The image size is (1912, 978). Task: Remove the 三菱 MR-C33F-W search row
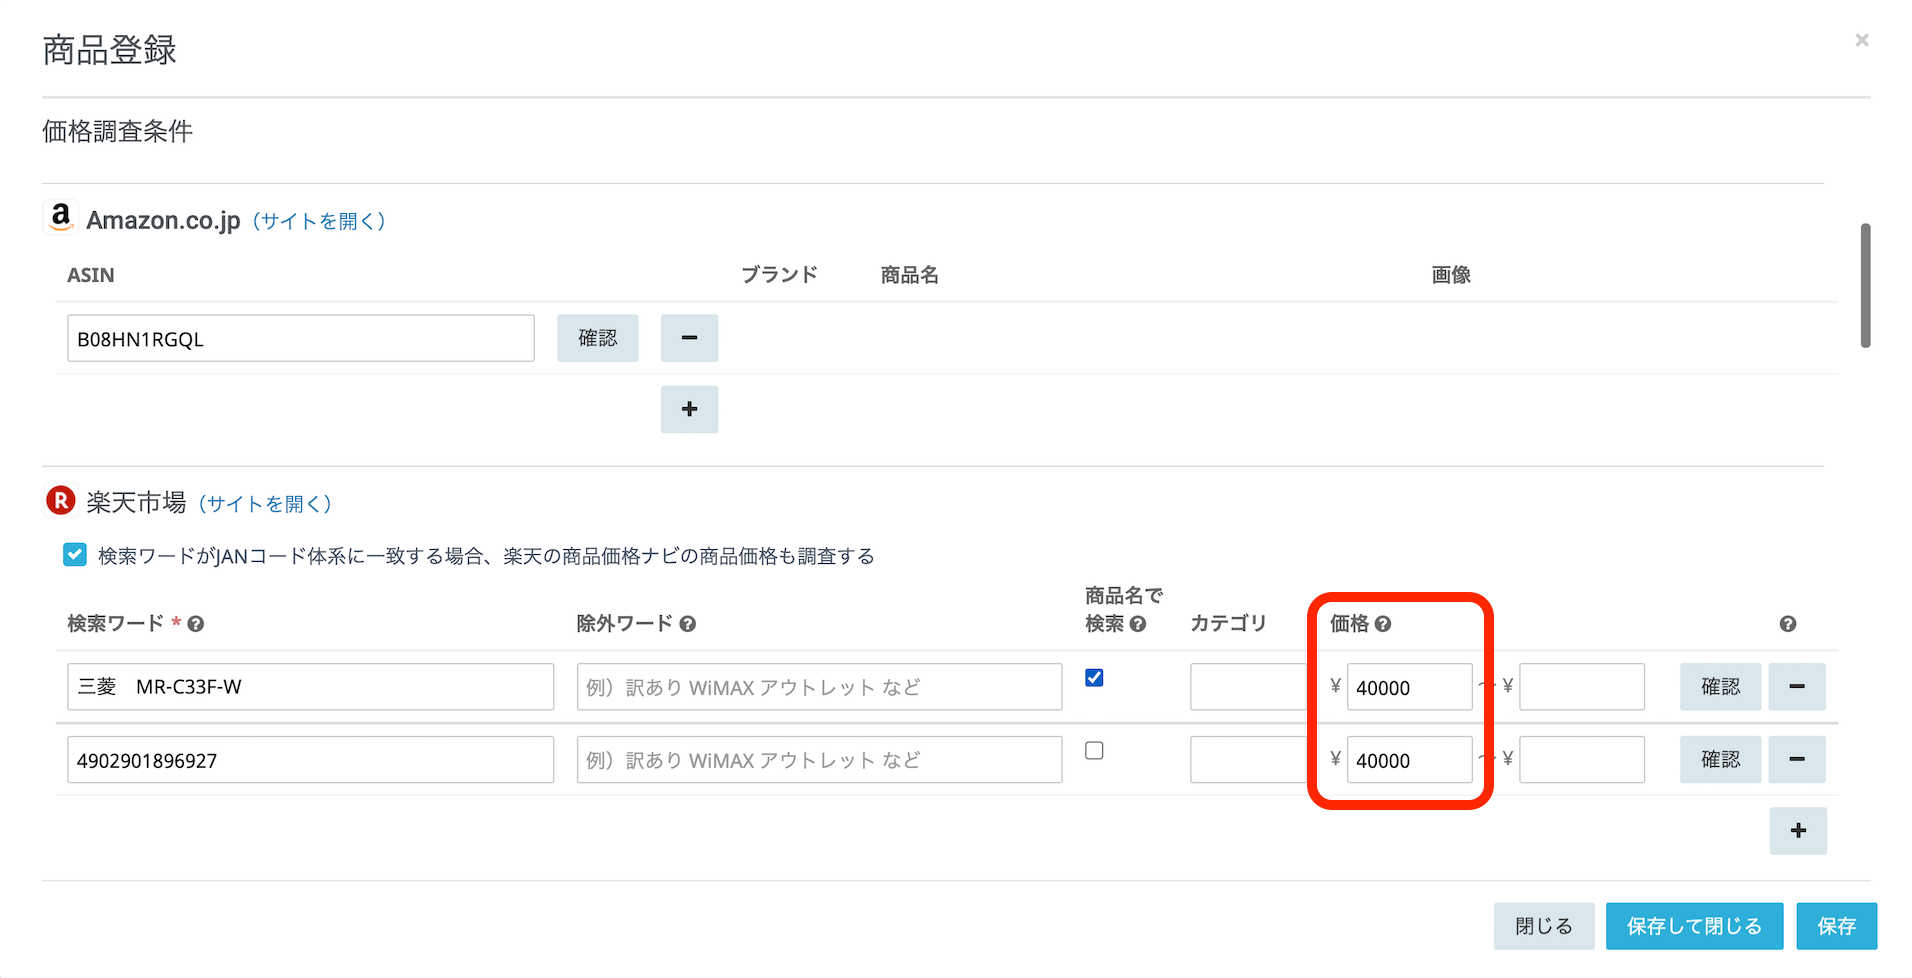tap(1796, 687)
